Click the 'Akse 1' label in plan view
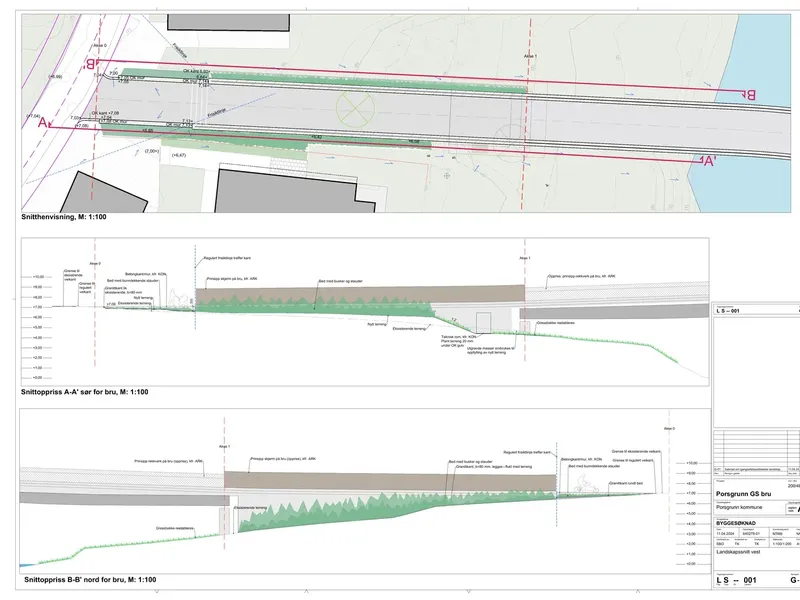Image resolution: width=800 pixels, height=600 pixels. [530, 56]
